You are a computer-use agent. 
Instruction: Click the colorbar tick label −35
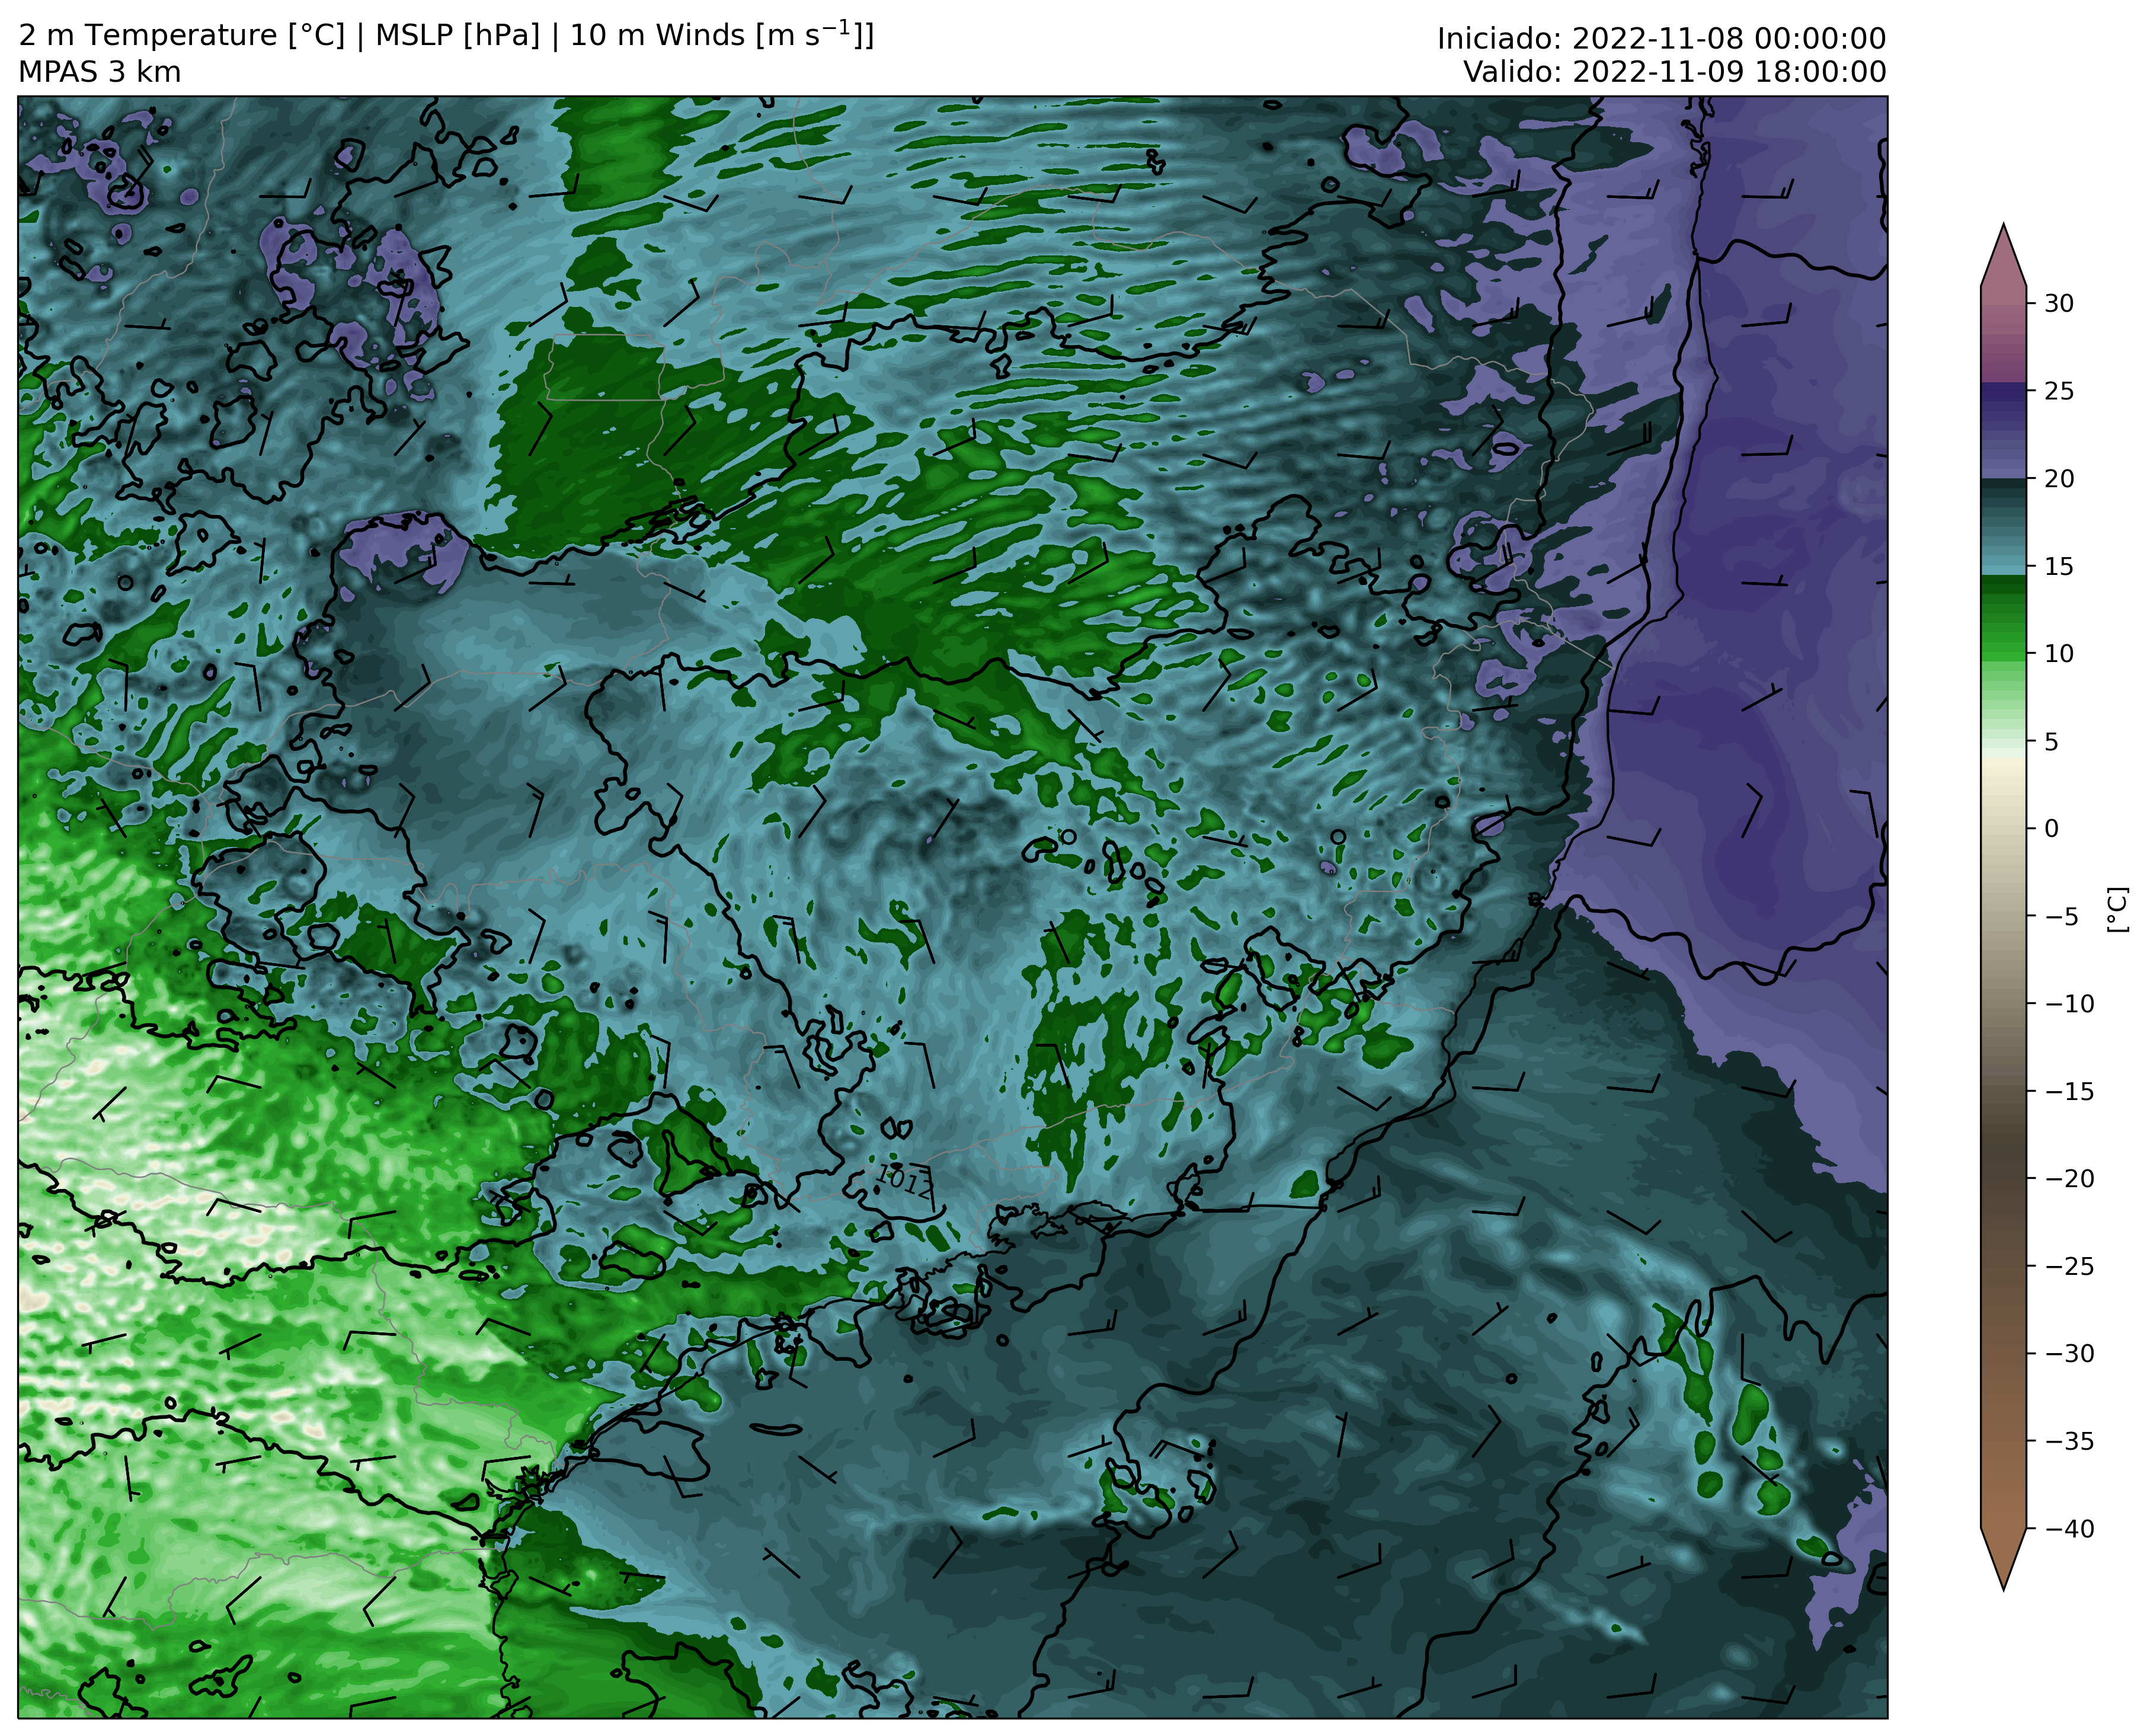click(2068, 1441)
